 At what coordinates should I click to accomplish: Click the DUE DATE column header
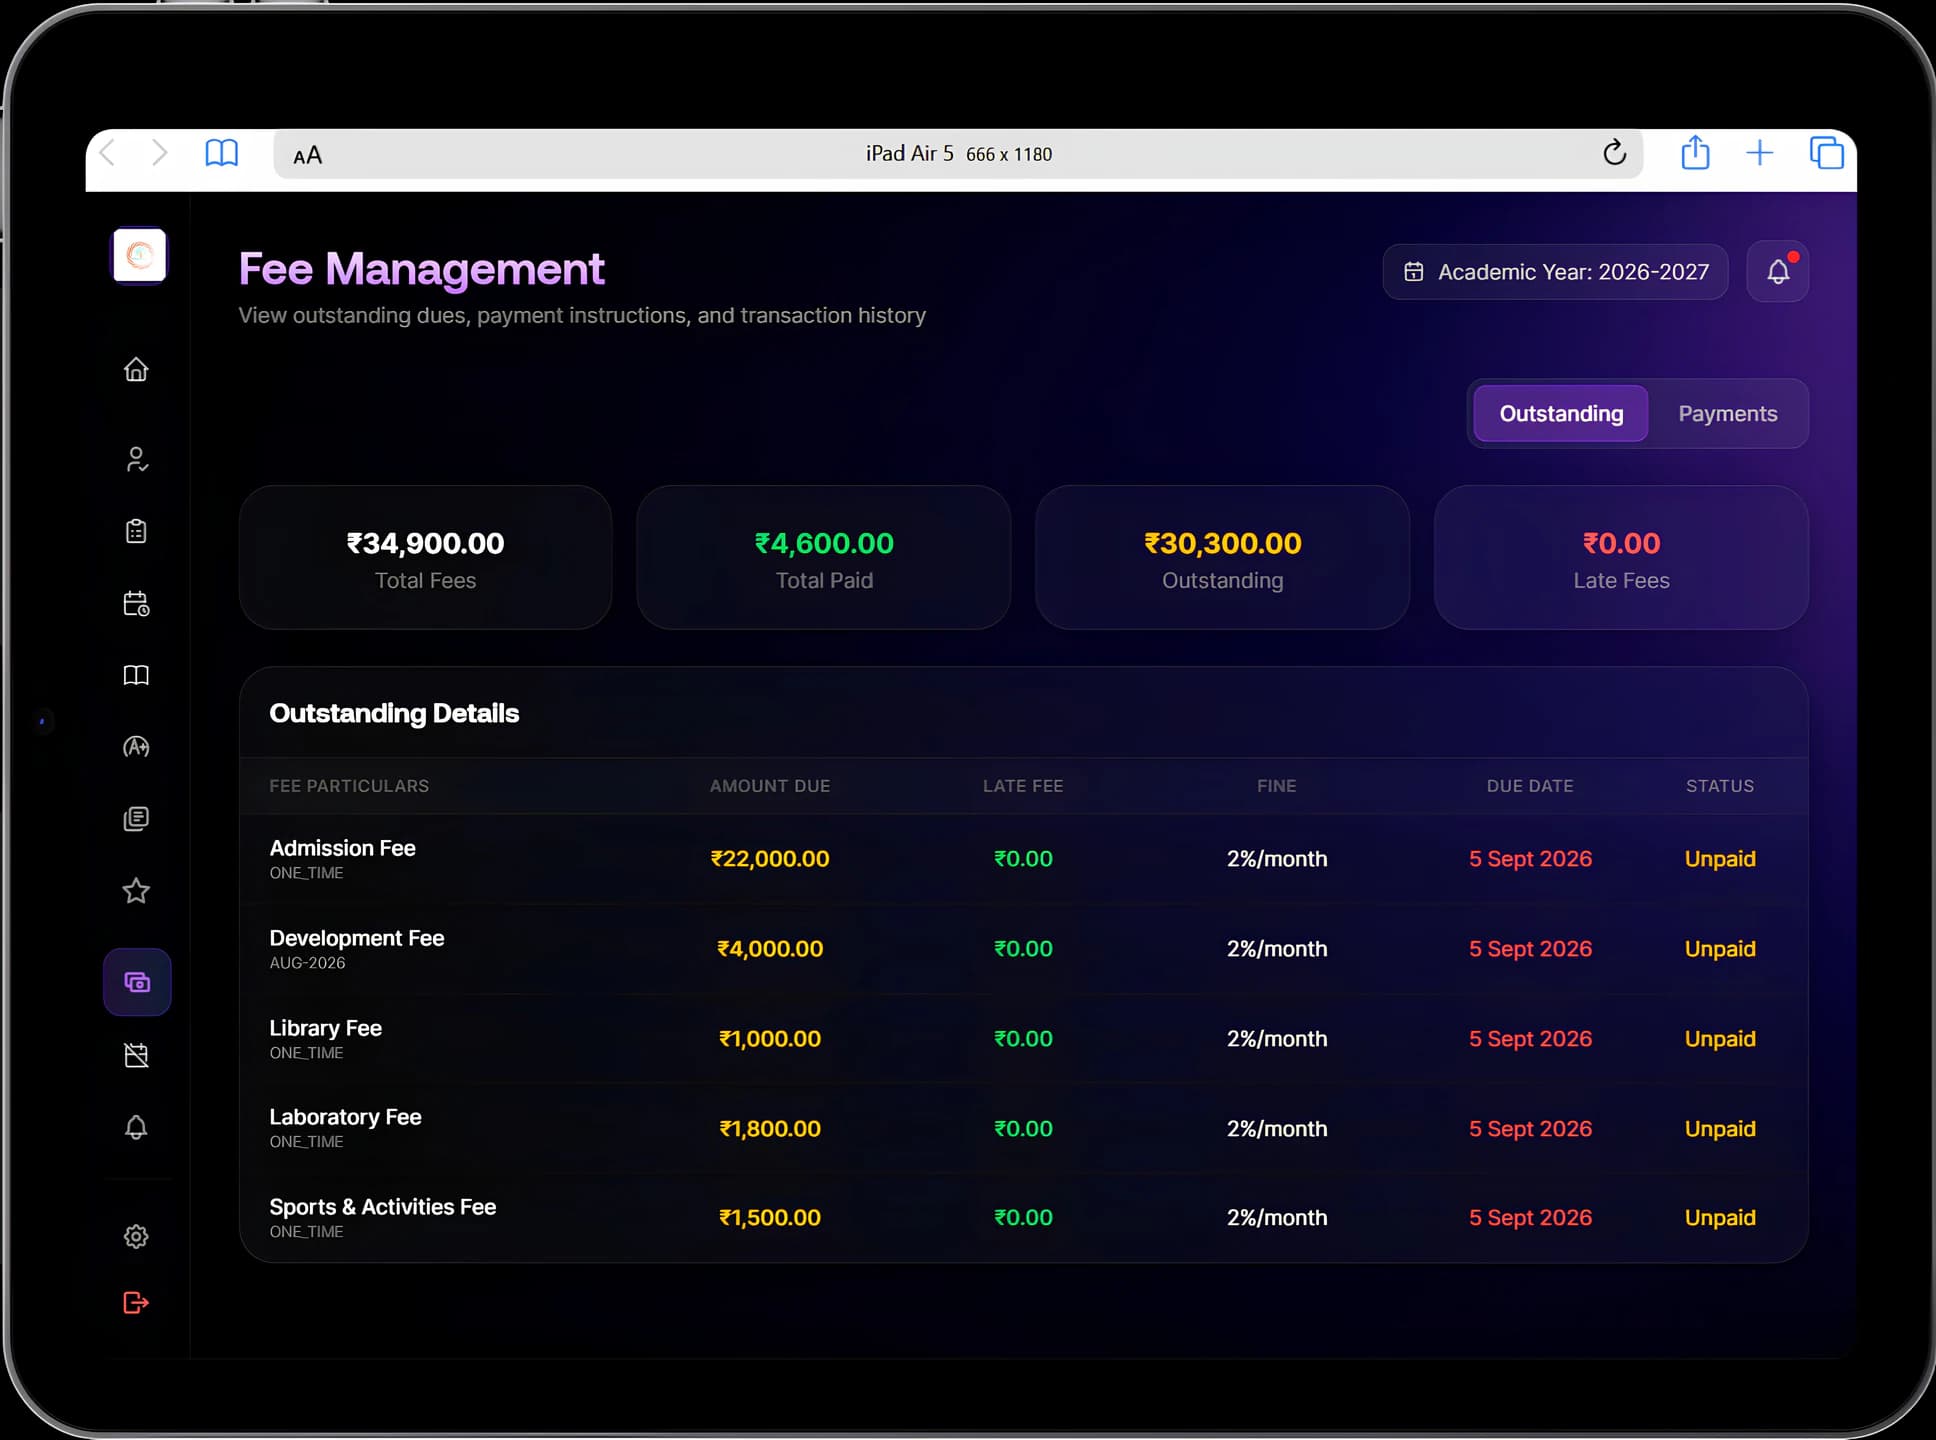(1530, 786)
